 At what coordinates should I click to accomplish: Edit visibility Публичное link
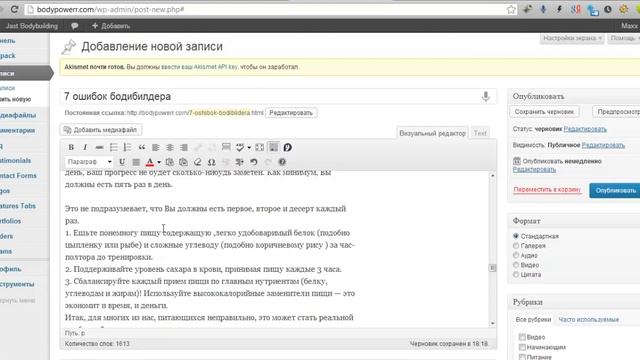(x=603, y=145)
